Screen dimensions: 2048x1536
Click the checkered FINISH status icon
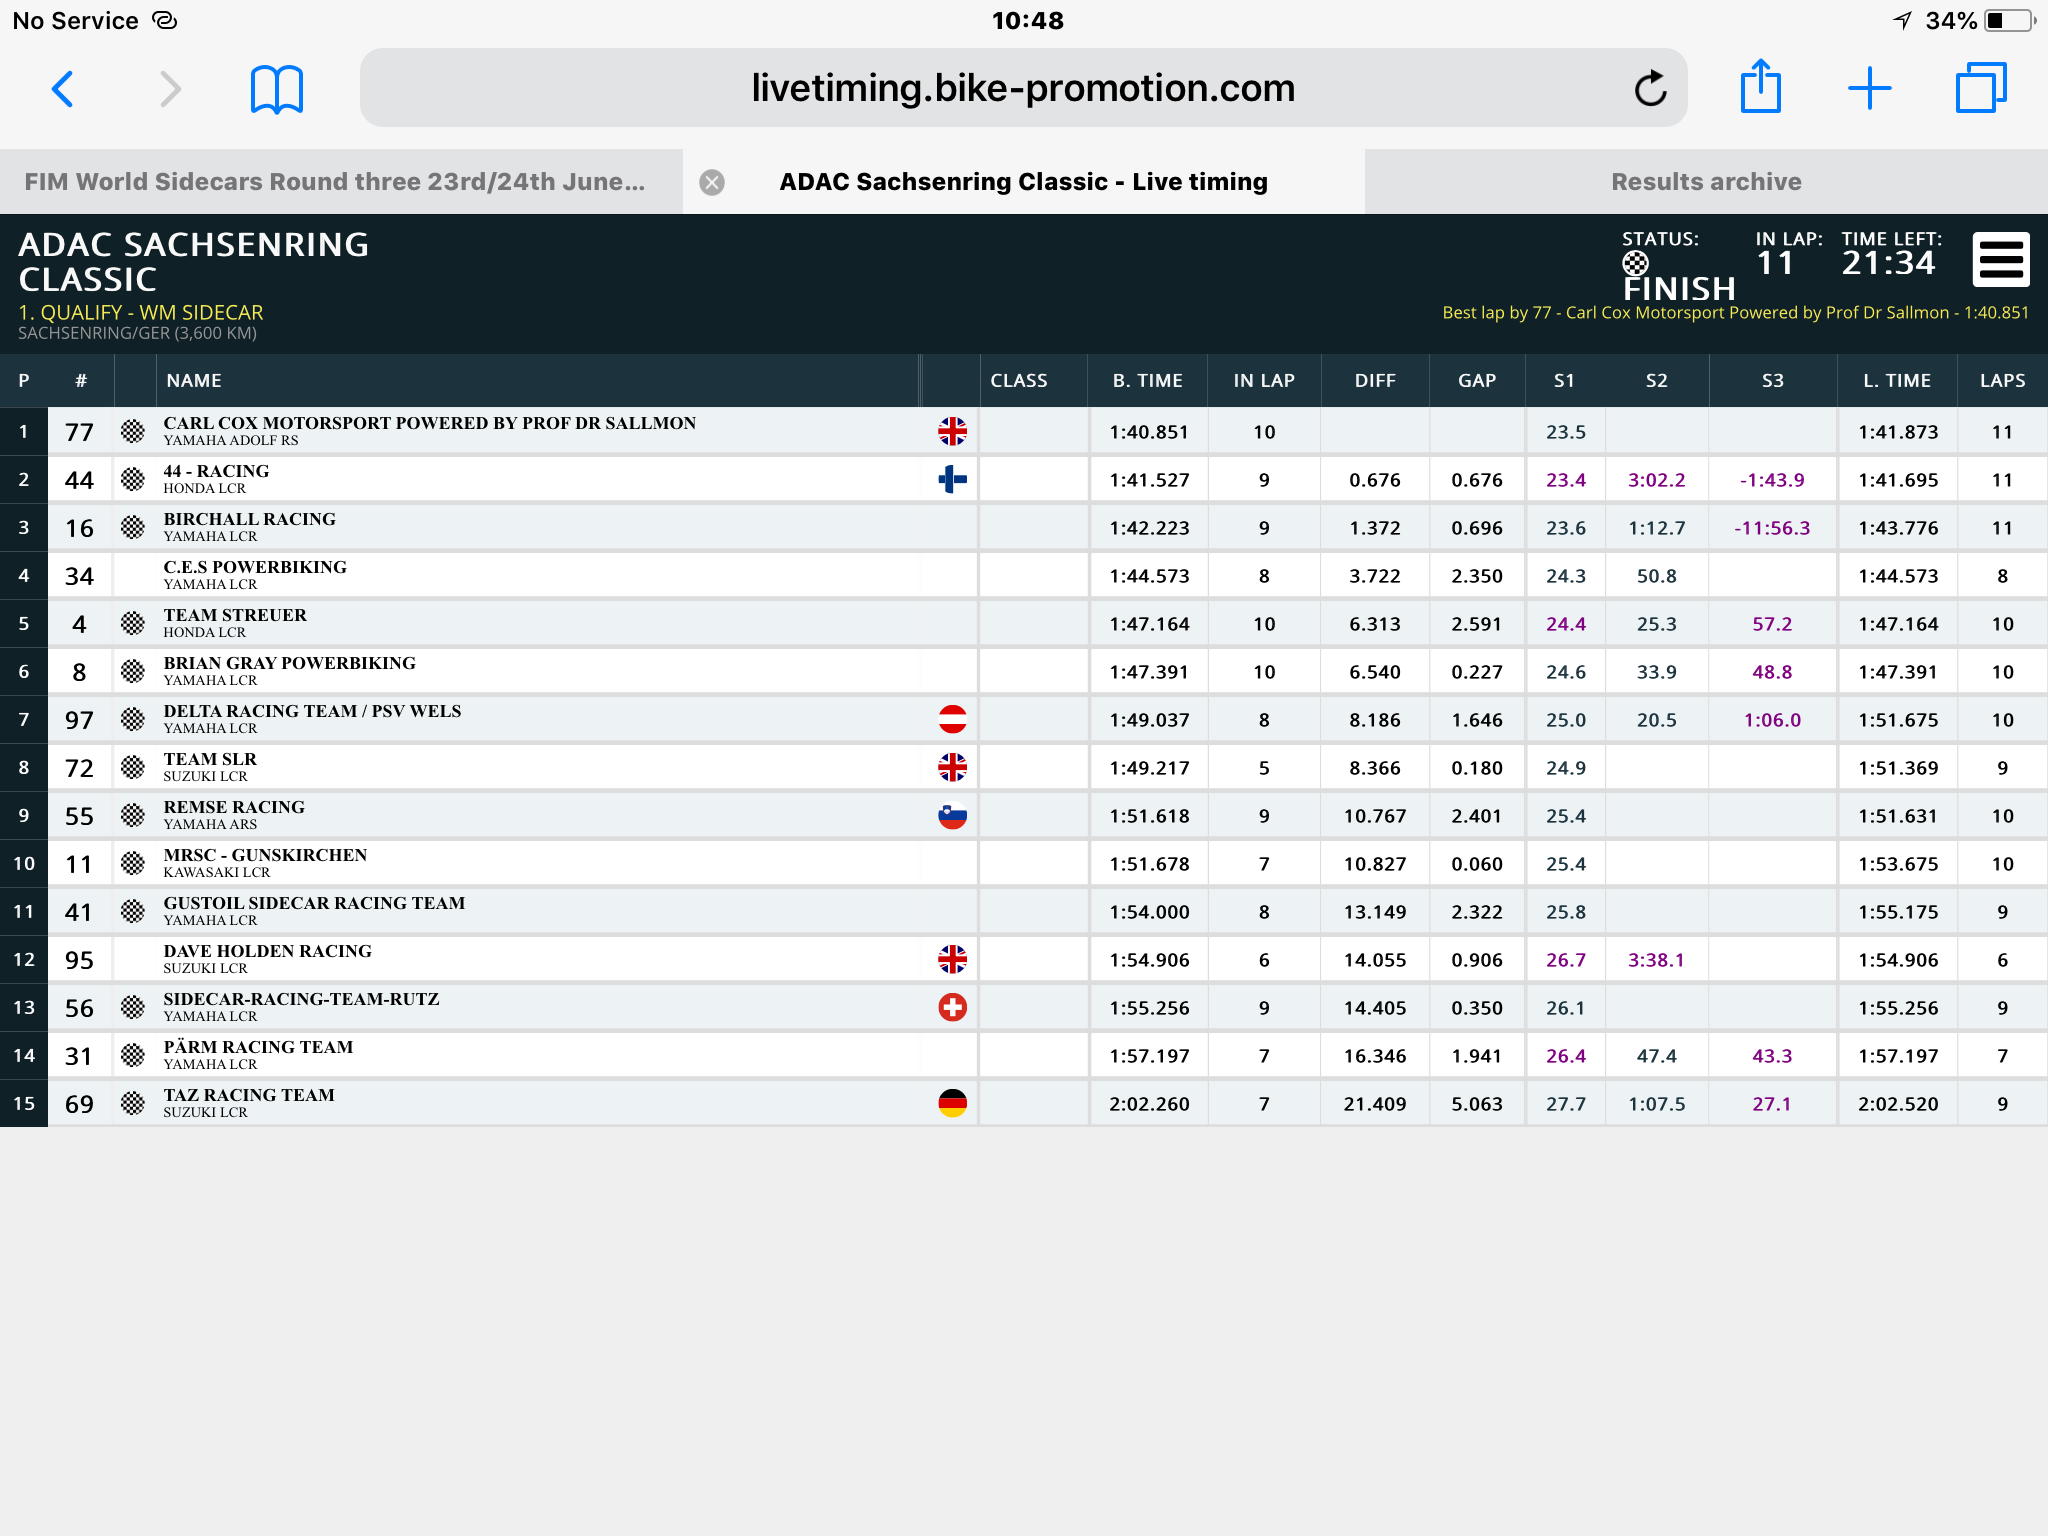click(1635, 264)
